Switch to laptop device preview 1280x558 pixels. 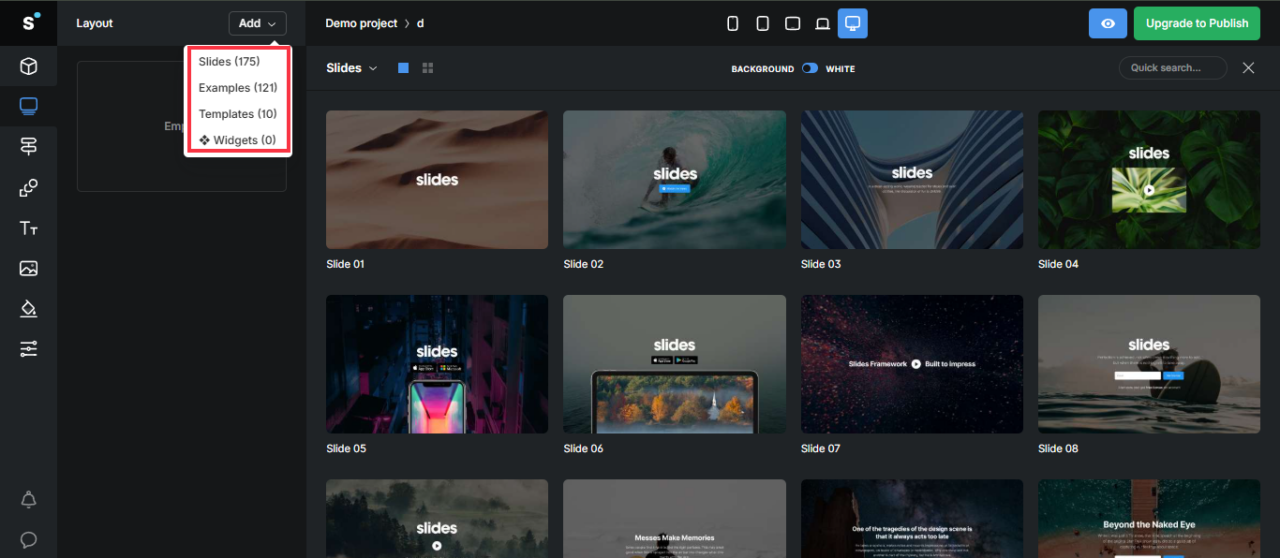pyautogui.click(x=822, y=23)
